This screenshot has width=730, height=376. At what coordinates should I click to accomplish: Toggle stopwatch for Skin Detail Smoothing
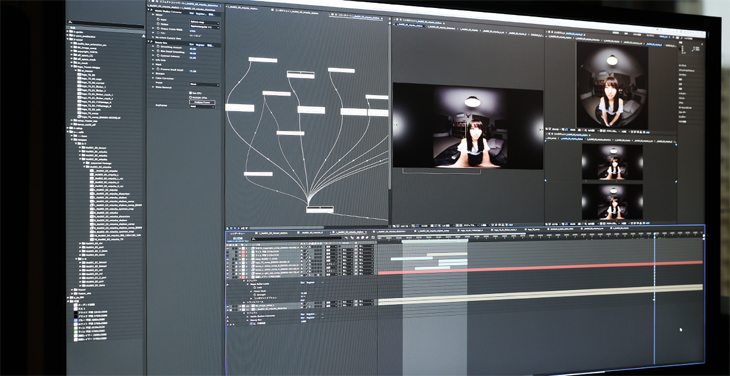pyautogui.click(x=158, y=51)
